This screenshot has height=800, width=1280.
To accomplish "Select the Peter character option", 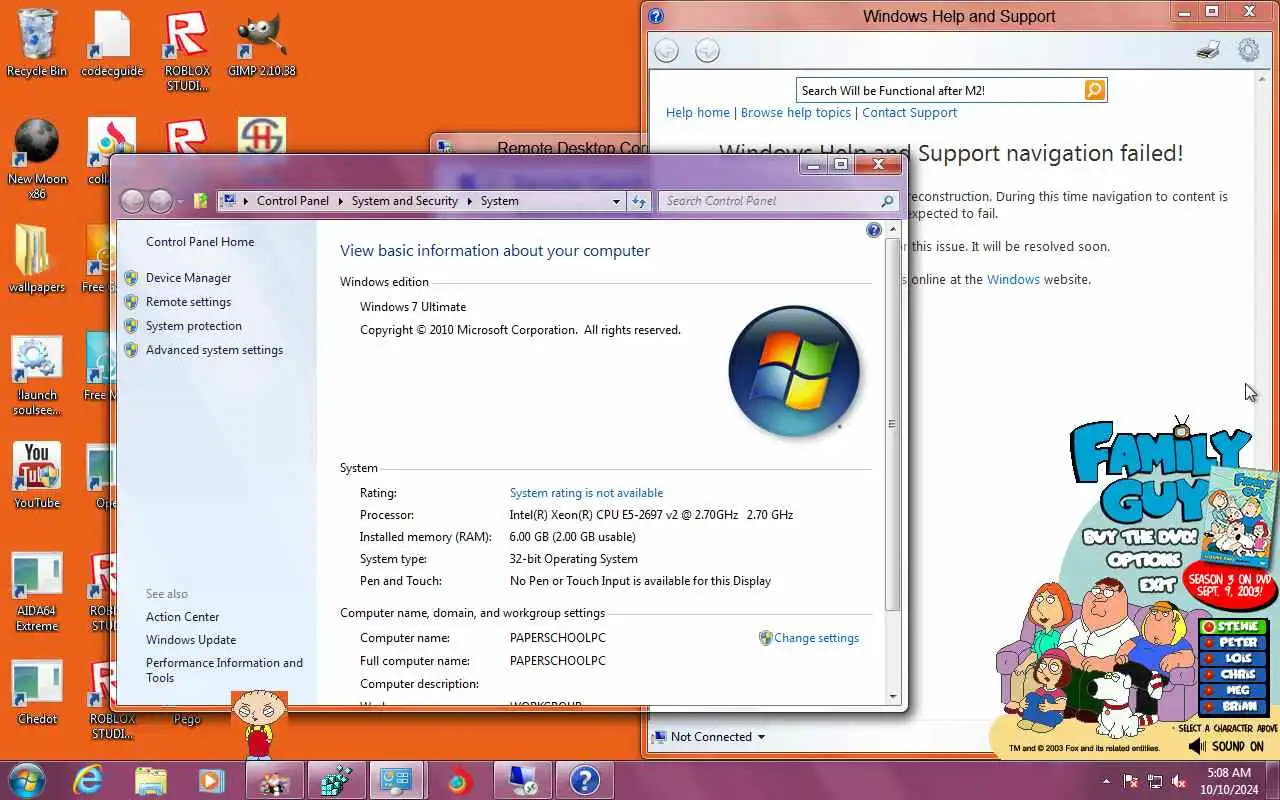I will (1233, 643).
